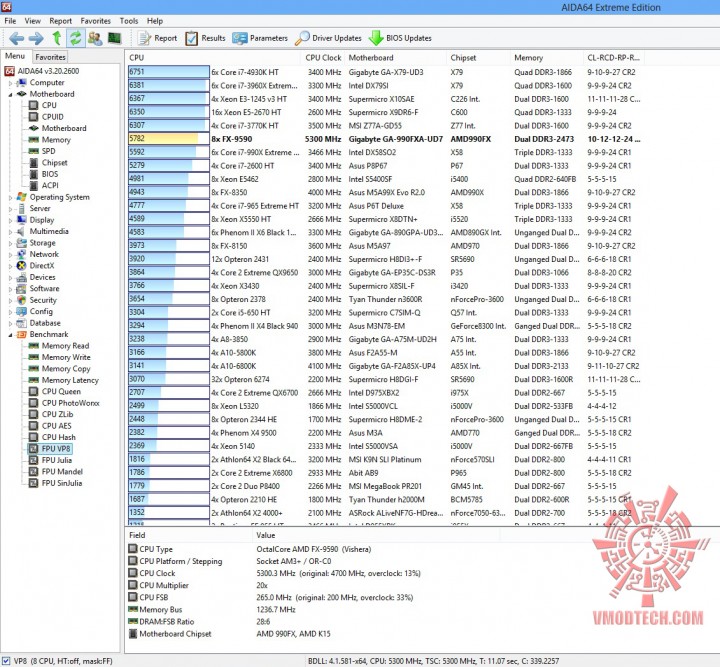Viewport: 720px width, 667px height.
Task: Expand the Display tree node
Action: 11,220
